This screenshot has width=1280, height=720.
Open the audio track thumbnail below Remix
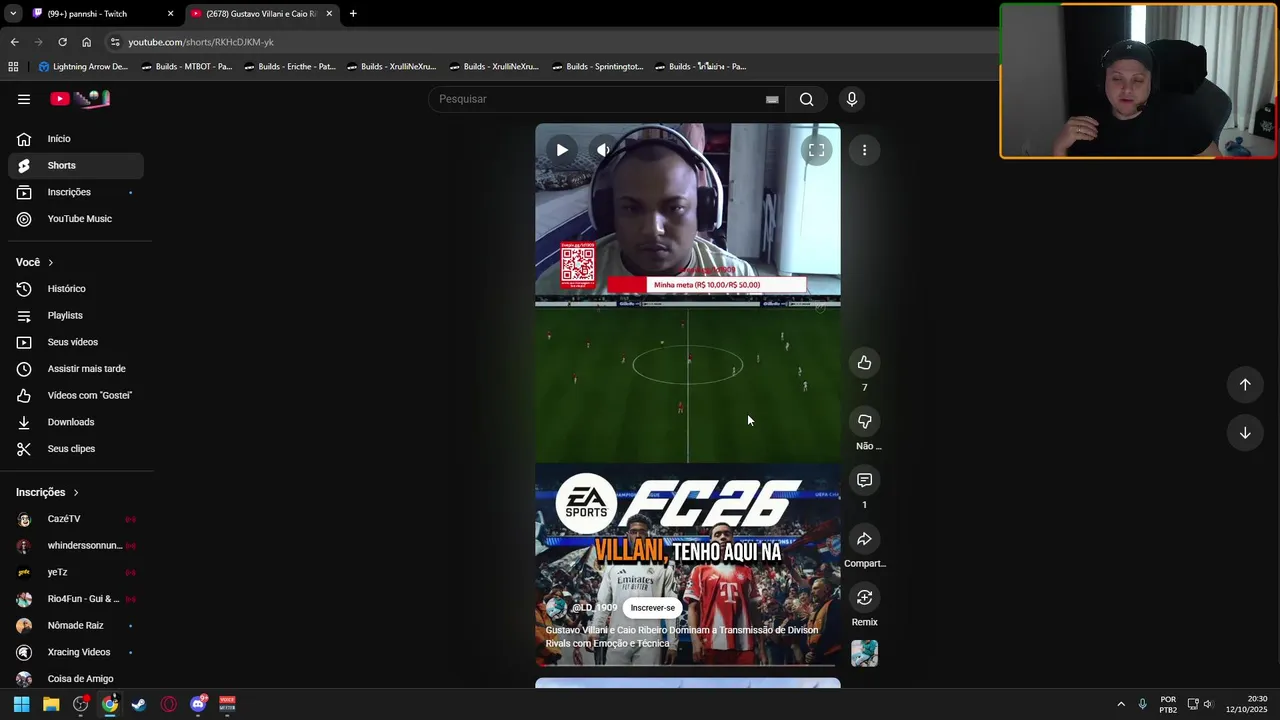865,654
